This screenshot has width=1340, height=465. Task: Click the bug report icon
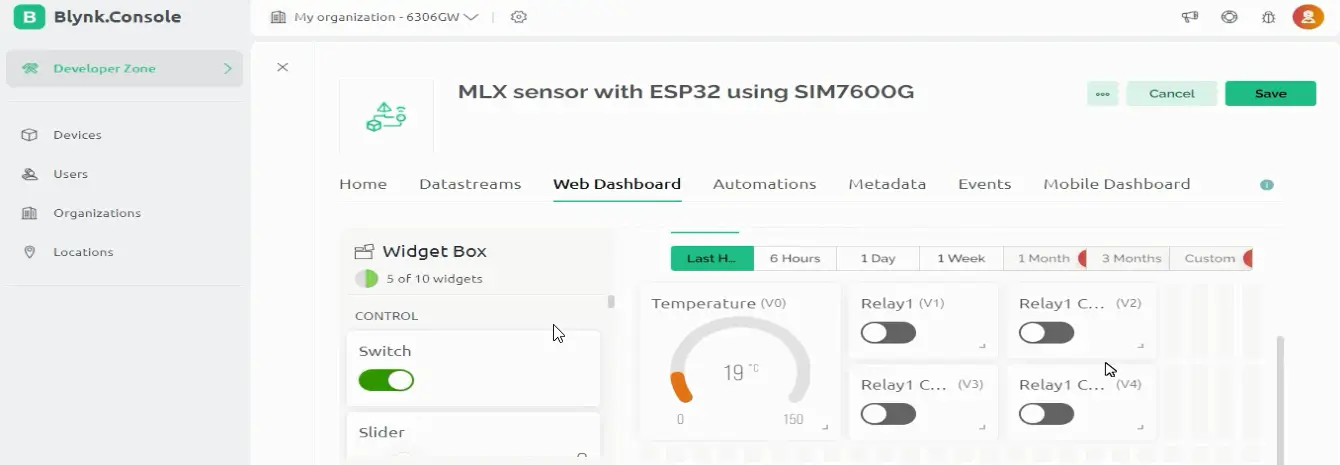tap(1268, 17)
